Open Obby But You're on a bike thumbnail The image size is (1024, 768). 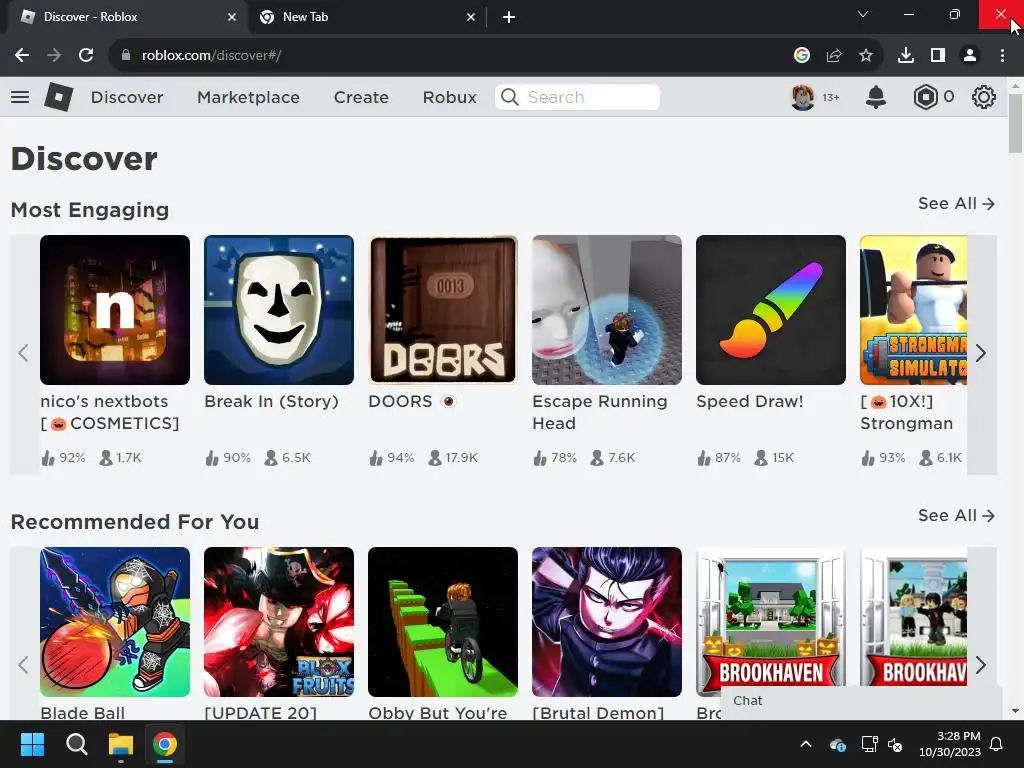(443, 622)
